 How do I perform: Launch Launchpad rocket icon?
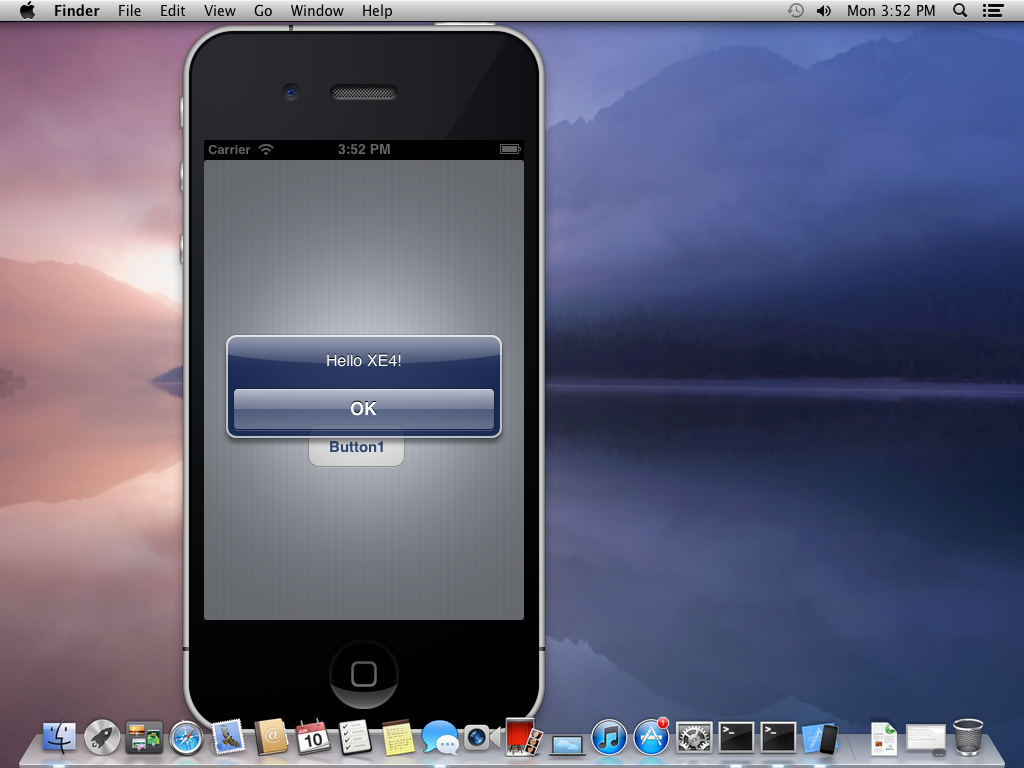click(x=102, y=738)
